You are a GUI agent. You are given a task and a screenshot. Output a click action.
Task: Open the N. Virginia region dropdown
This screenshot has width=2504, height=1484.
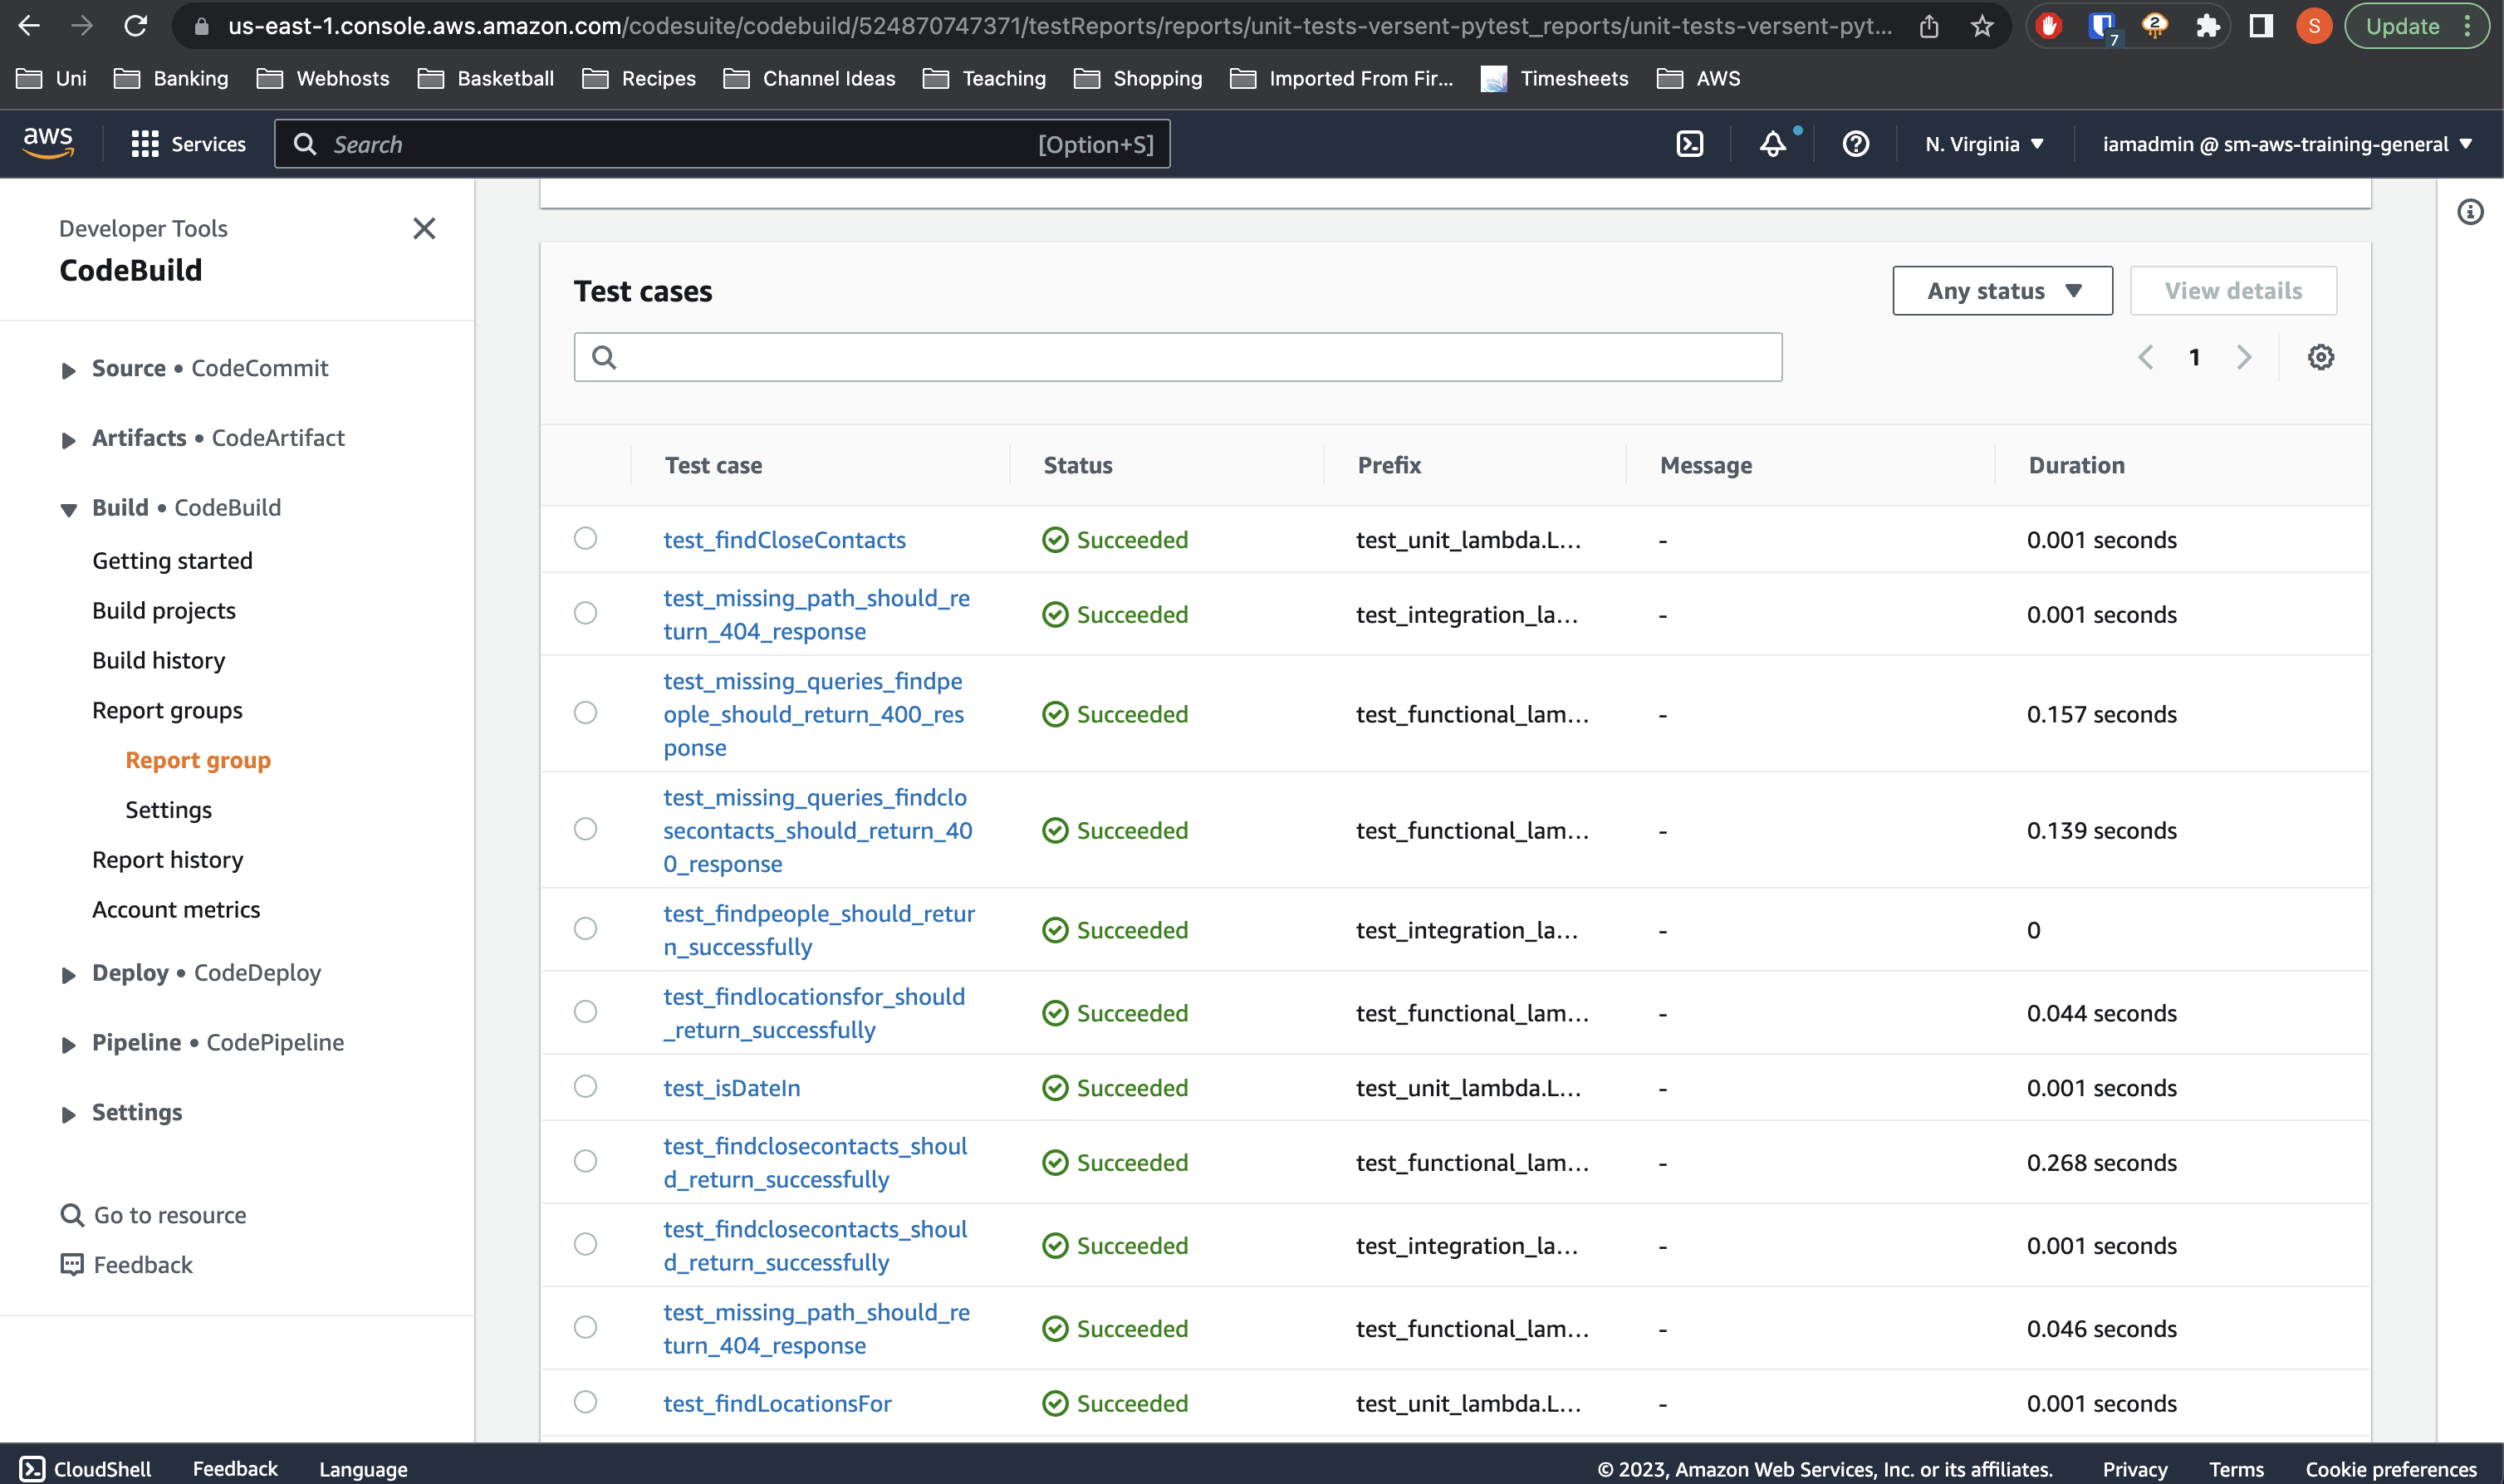(x=1984, y=143)
